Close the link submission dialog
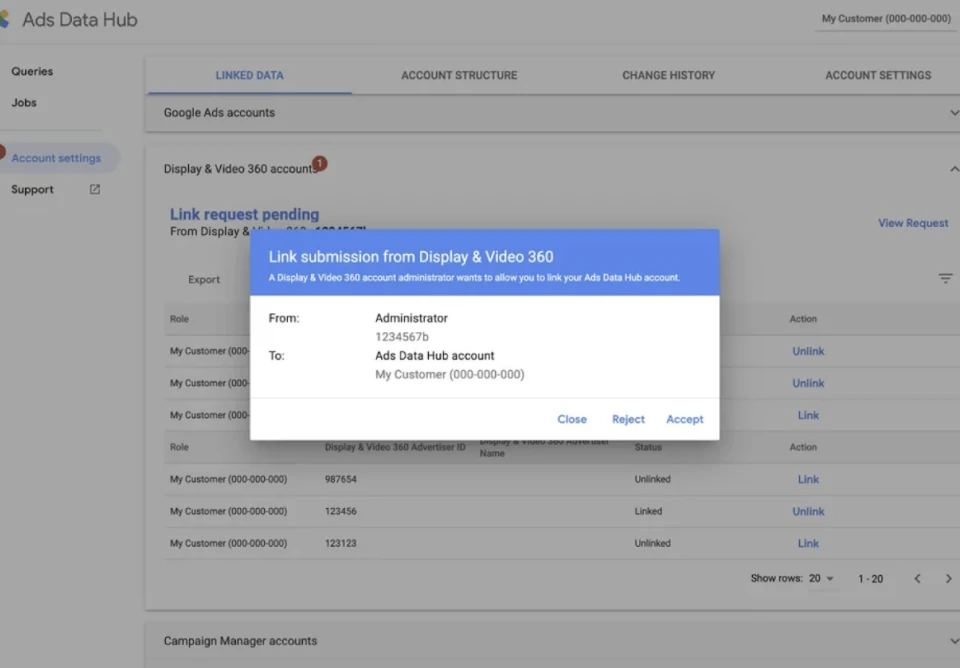Viewport: 960px width, 668px height. (572, 419)
